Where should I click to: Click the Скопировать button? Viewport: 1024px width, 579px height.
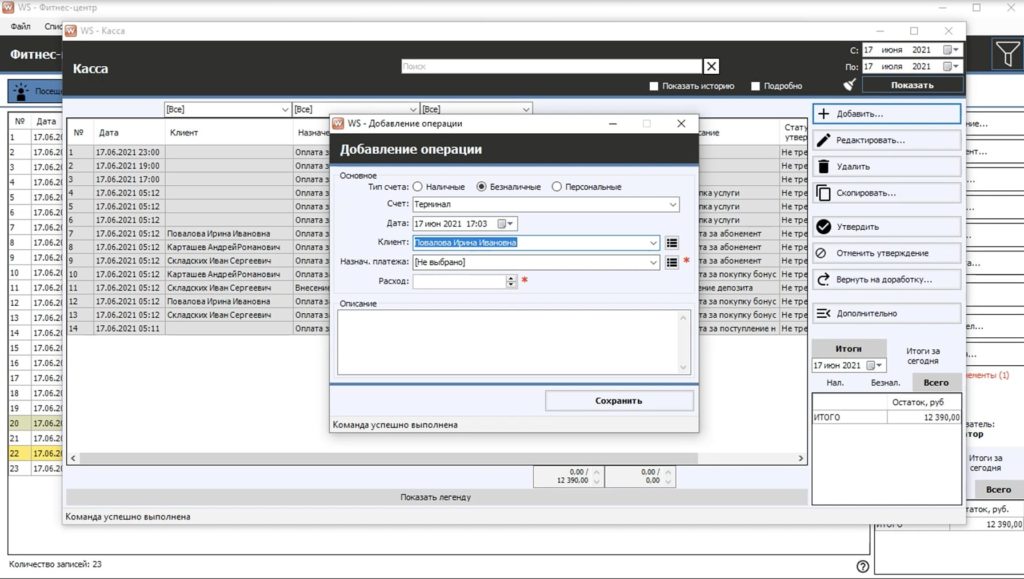(887, 193)
